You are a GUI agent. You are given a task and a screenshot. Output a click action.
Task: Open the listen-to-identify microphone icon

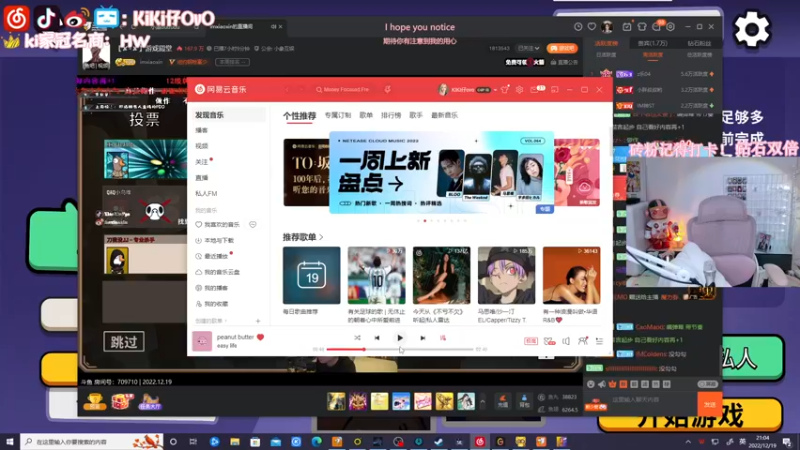(388, 89)
